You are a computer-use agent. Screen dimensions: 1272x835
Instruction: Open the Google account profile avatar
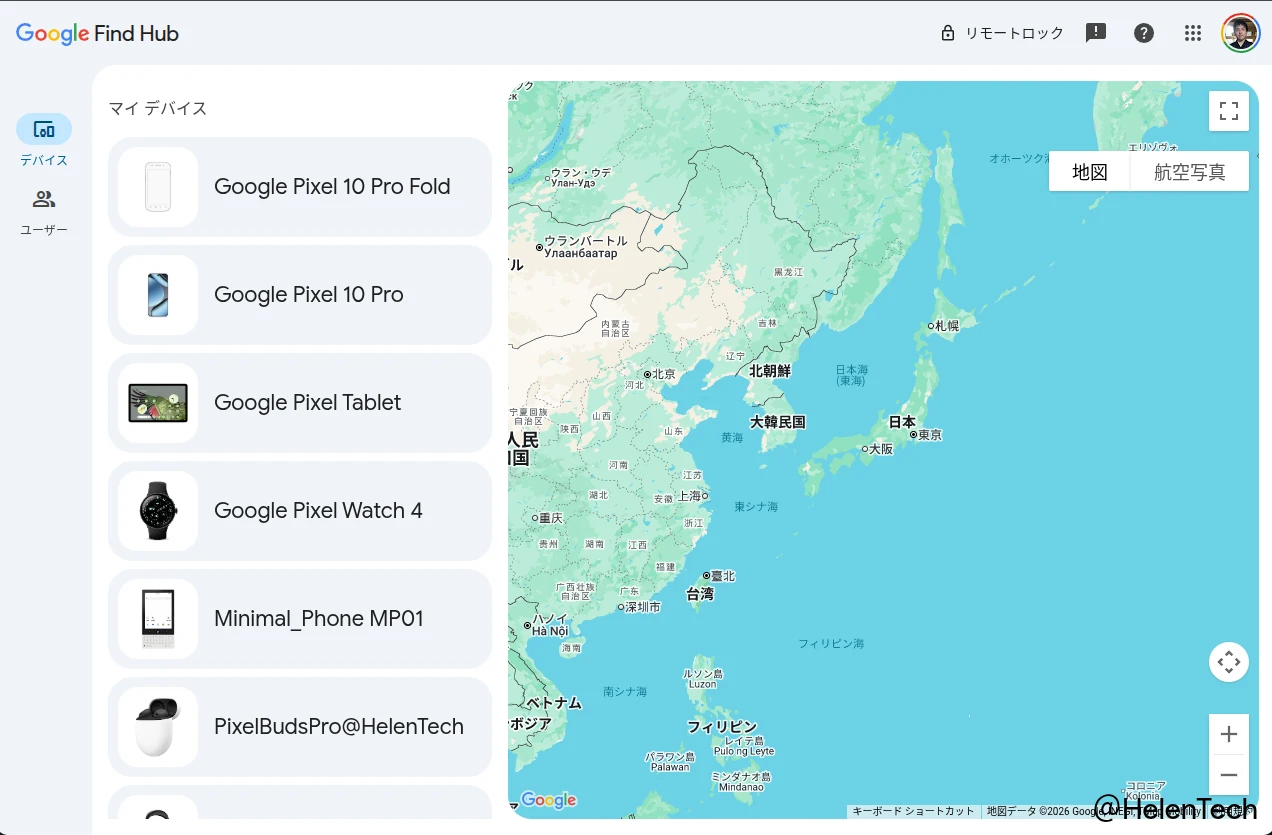1240,33
